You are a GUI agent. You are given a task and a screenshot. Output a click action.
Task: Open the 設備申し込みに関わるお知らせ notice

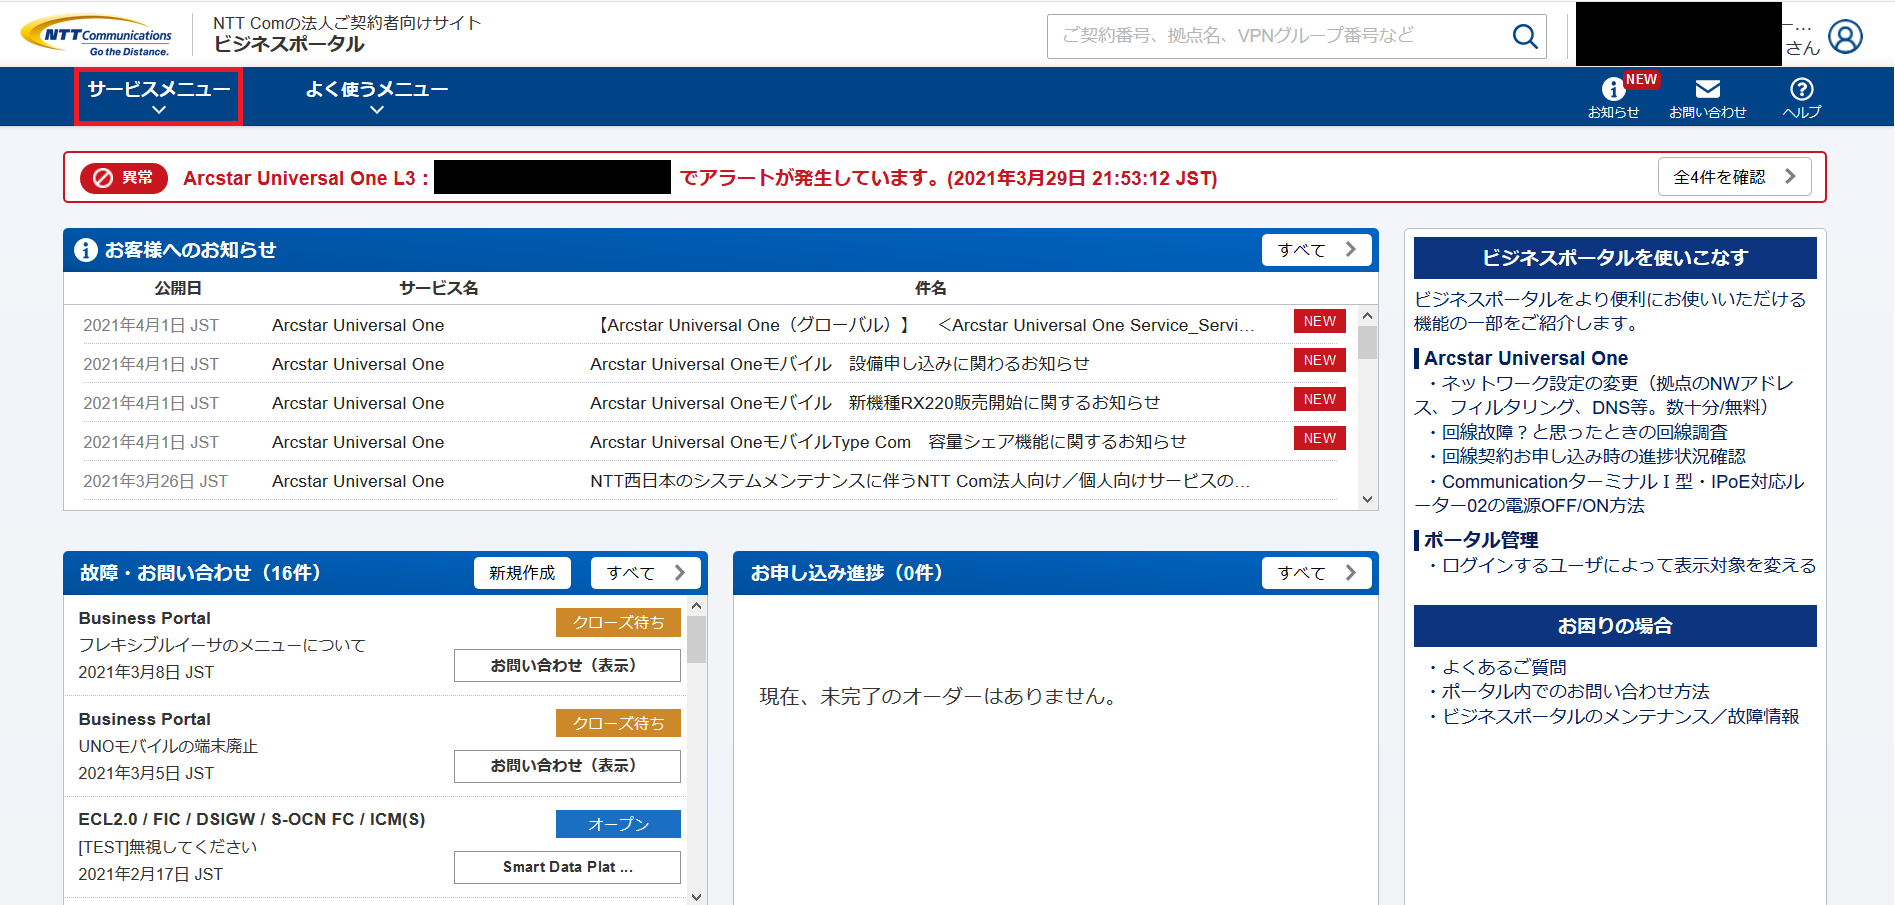click(840, 364)
